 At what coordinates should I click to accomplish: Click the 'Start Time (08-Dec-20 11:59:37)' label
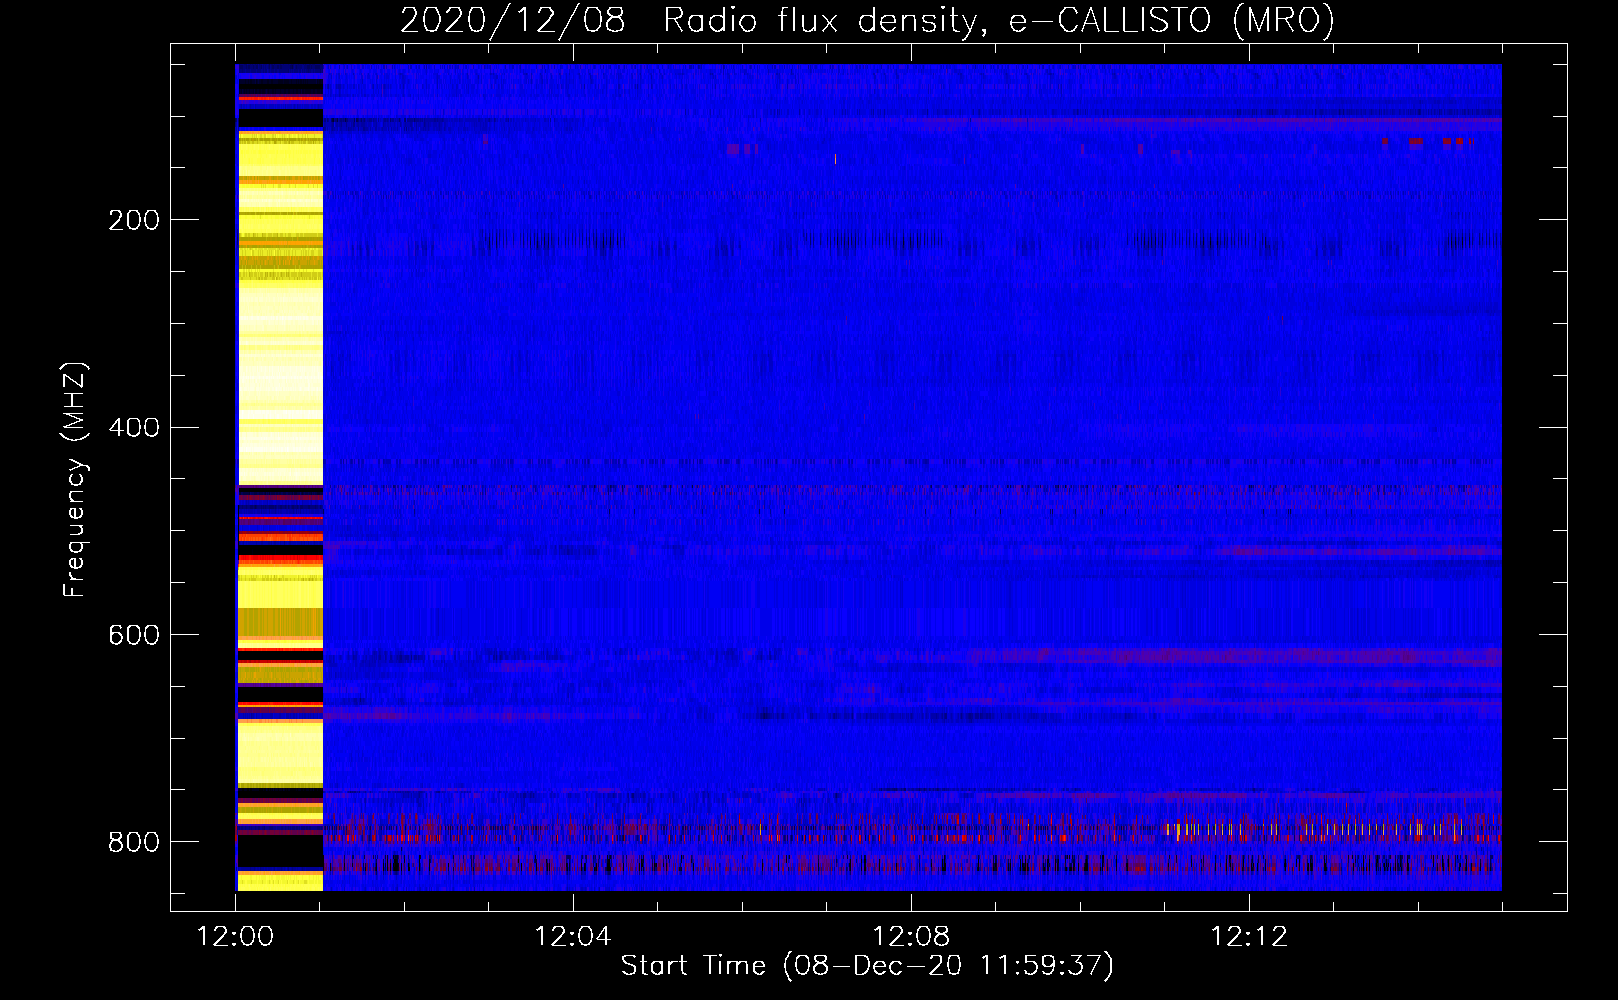point(867,966)
